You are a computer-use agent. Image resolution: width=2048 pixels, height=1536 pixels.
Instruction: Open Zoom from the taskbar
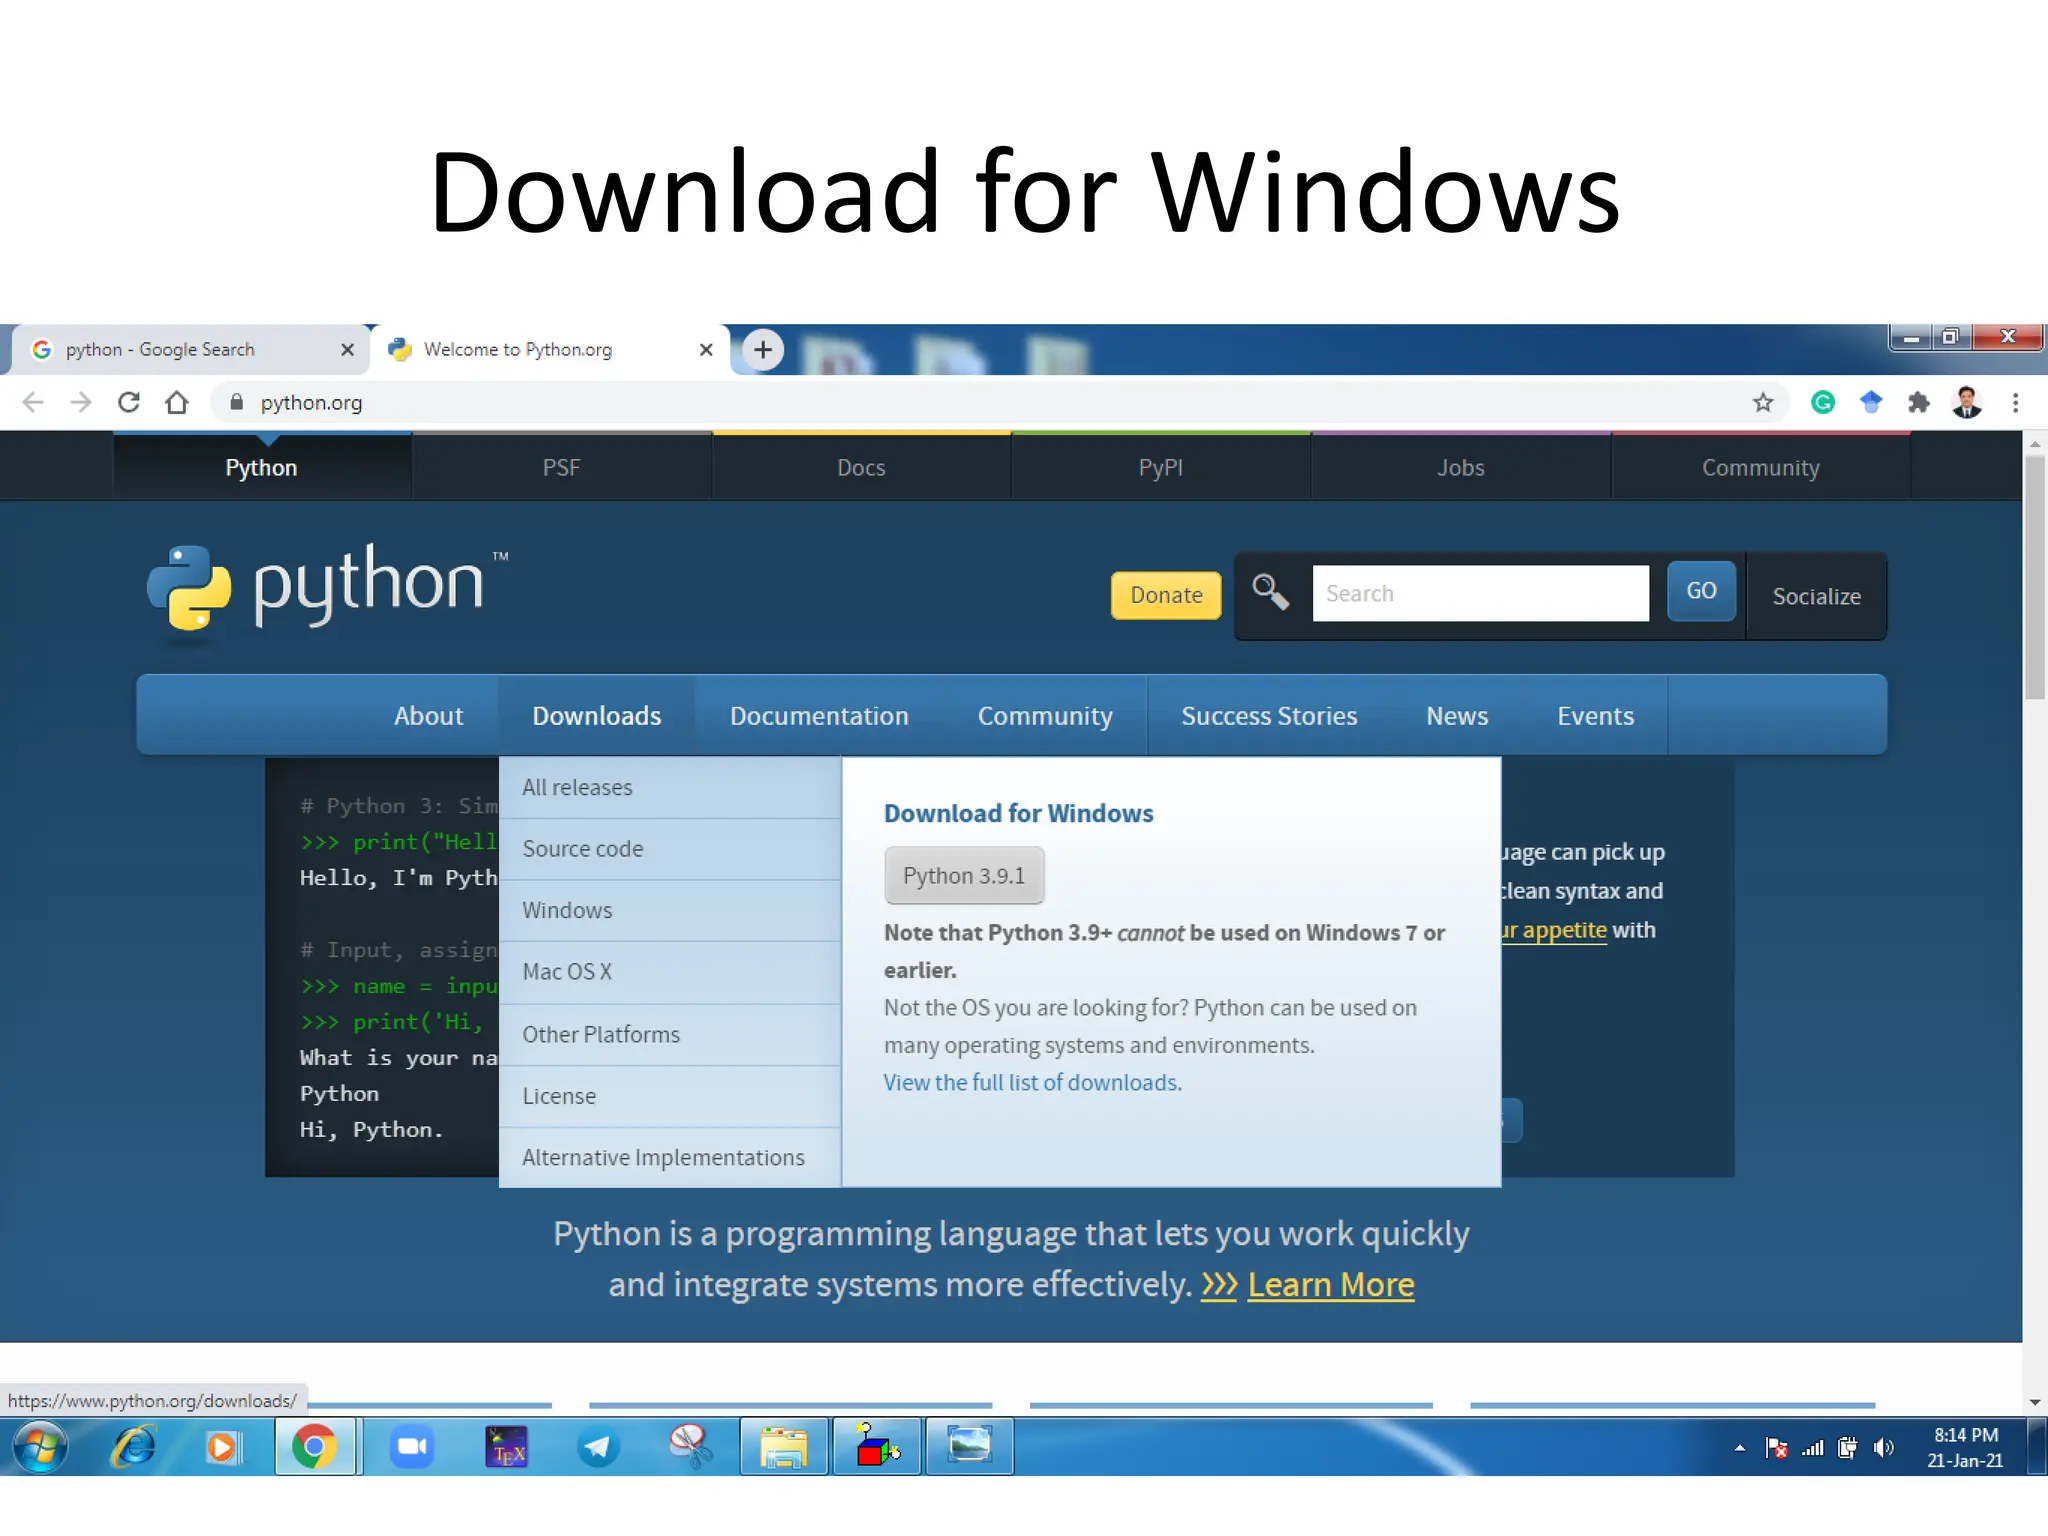(x=411, y=1447)
